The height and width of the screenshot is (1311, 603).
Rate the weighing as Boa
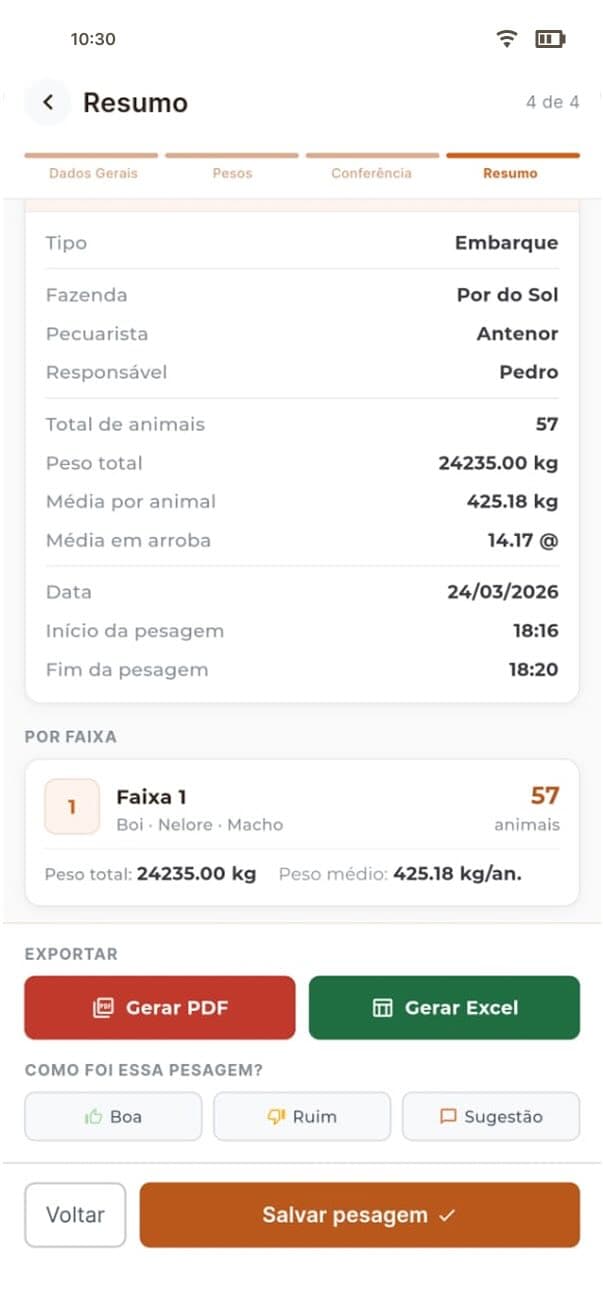pyautogui.click(x=112, y=1116)
